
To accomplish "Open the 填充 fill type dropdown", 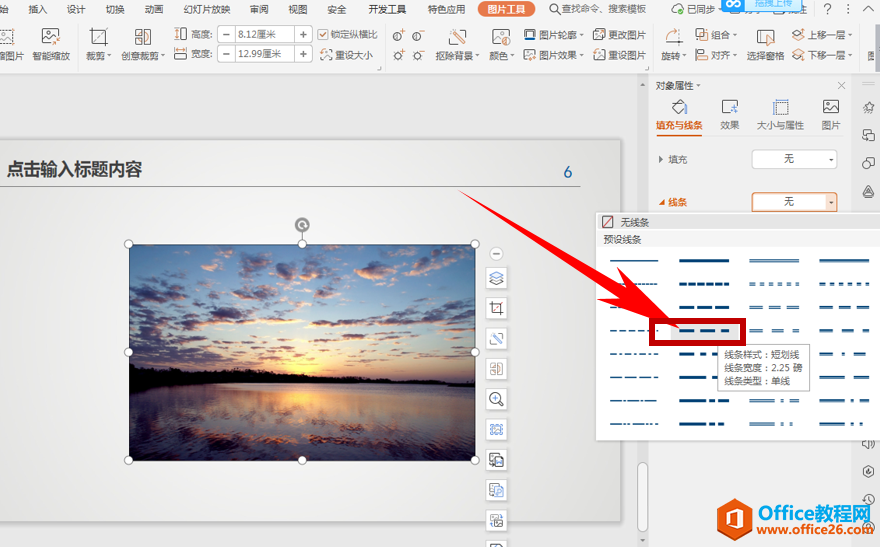I will pyautogui.click(x=794, y=160).
